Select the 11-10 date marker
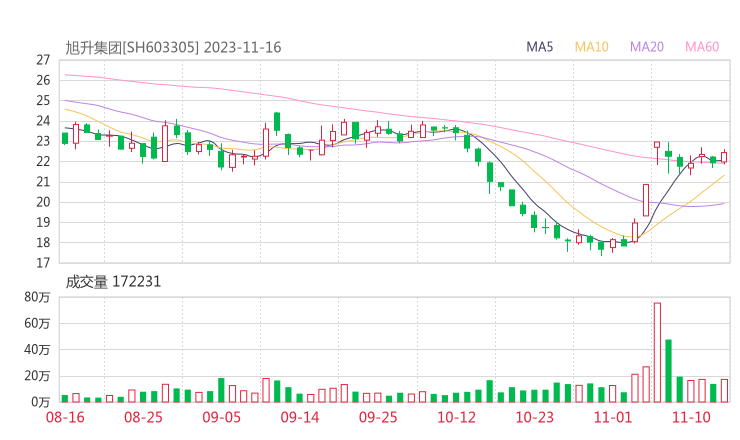The height and width of the screenshot is (440, 740). (690, 417)
